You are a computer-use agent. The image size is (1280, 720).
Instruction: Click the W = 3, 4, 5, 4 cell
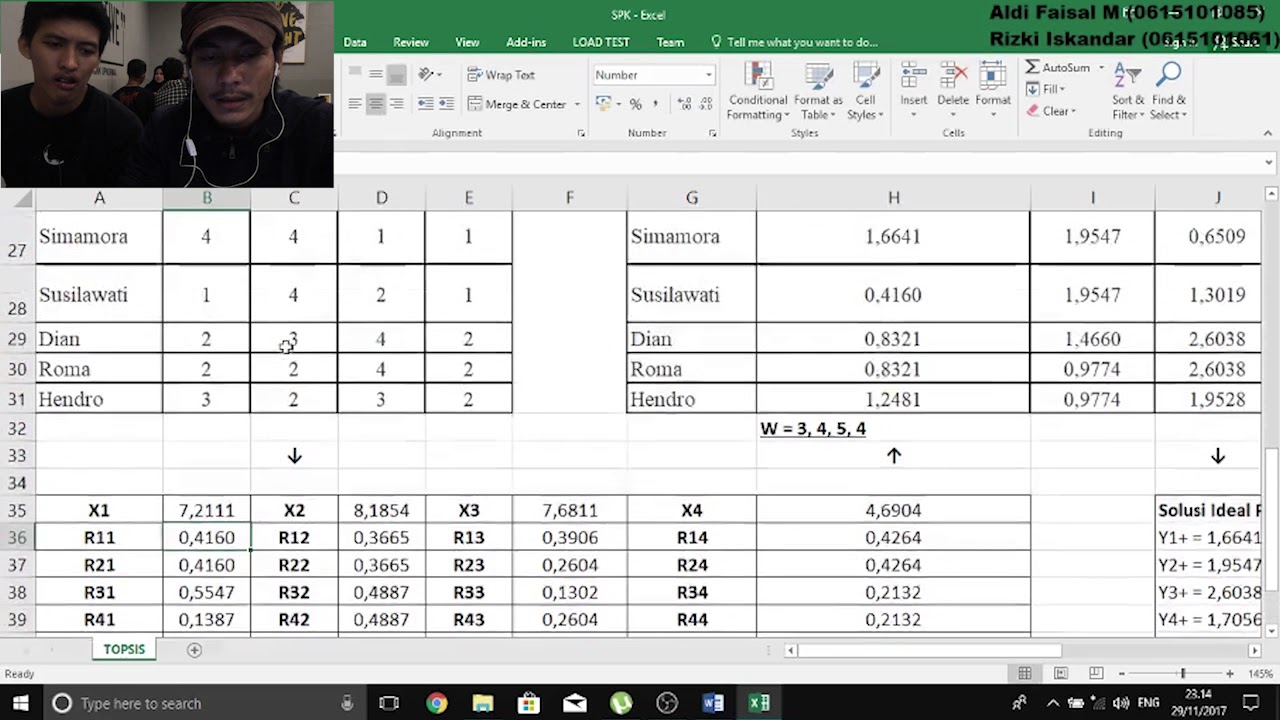(893, 428)
